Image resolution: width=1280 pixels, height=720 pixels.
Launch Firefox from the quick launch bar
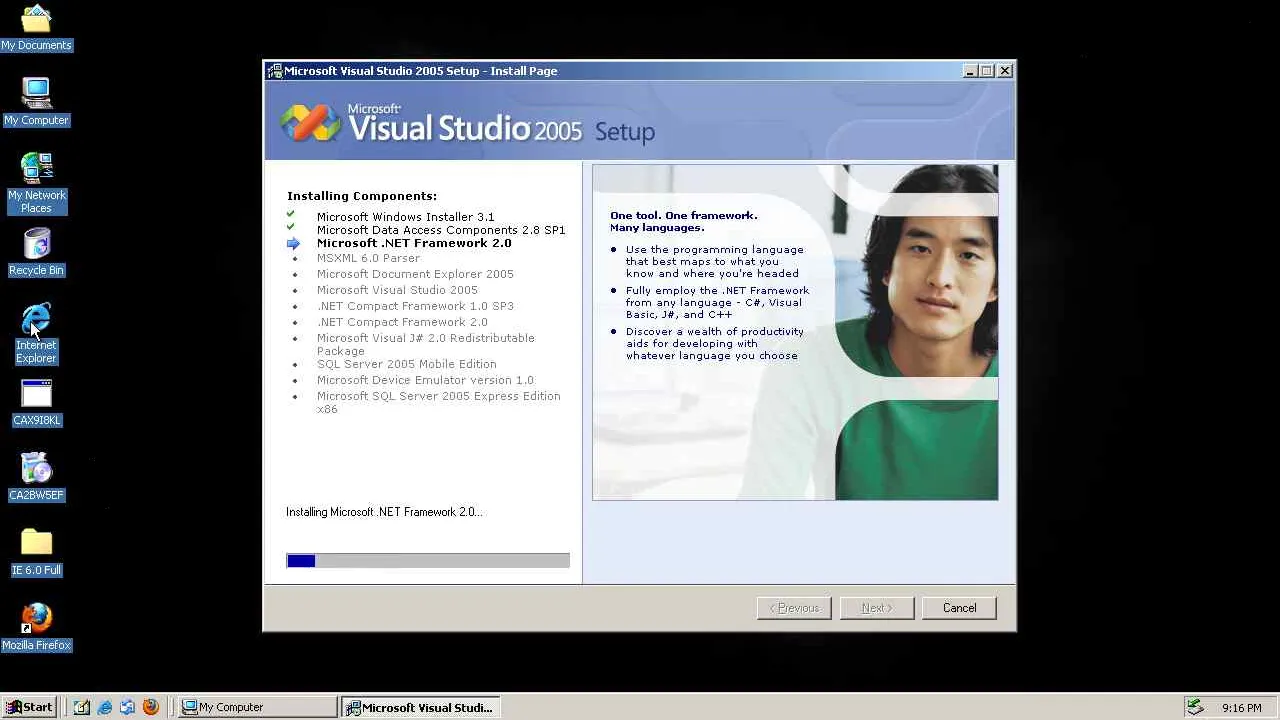coord(151,707)
